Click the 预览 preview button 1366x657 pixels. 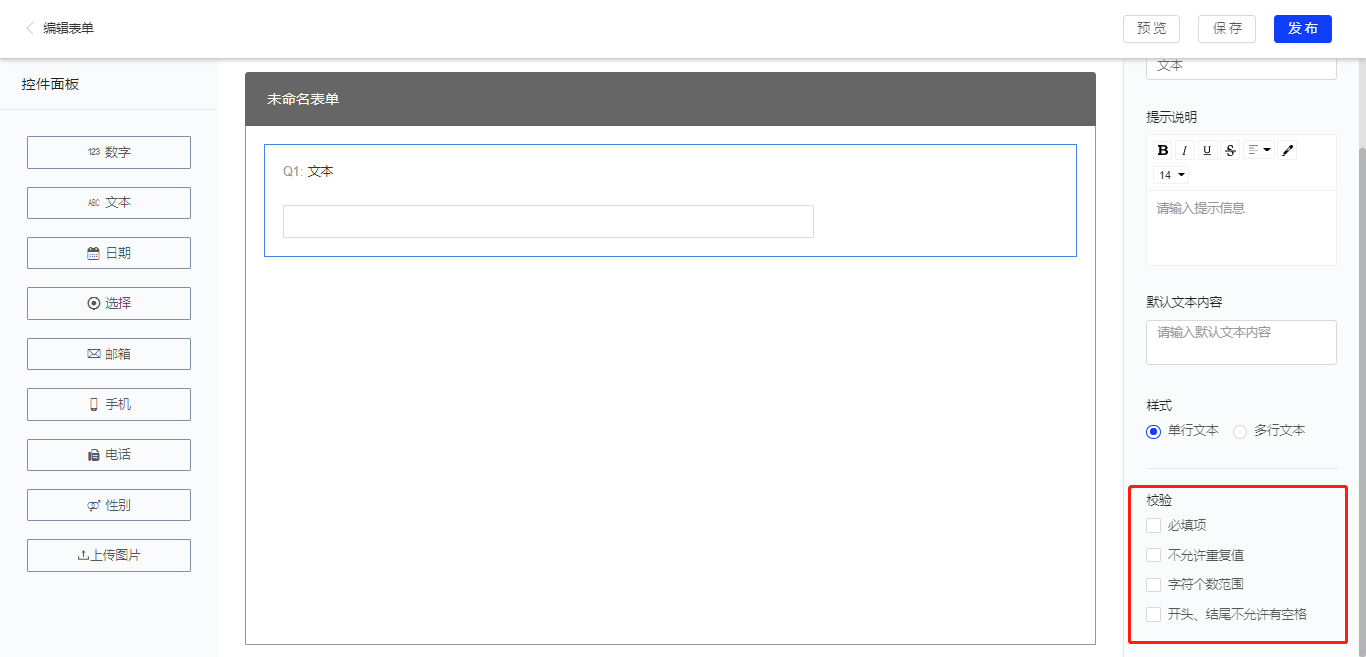coord(1152,28)
